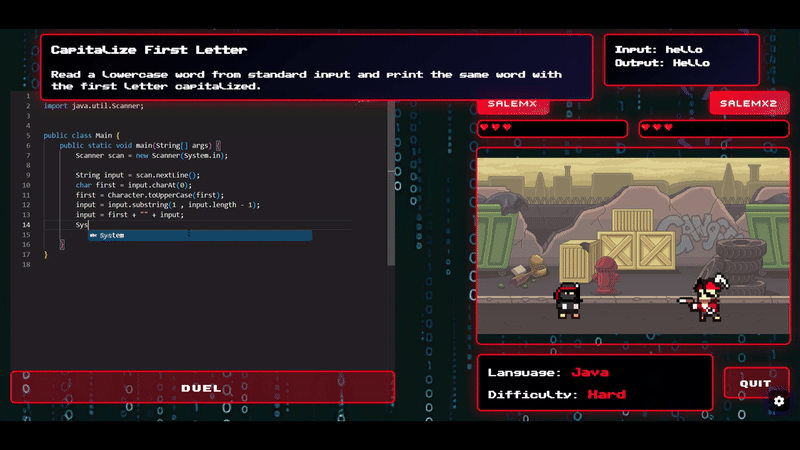
Task: Click the 'Java' language value
Action: (x=590, y=372)
